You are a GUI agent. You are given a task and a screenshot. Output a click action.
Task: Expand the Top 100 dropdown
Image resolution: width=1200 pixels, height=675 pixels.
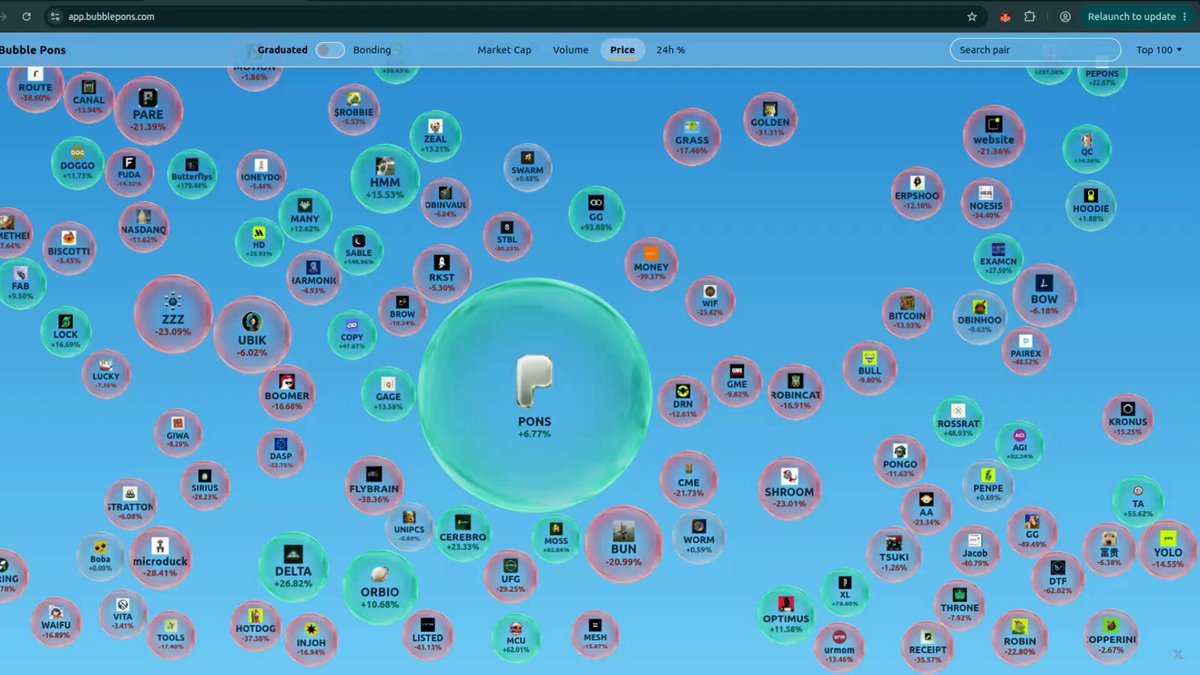coord(1159,50)
